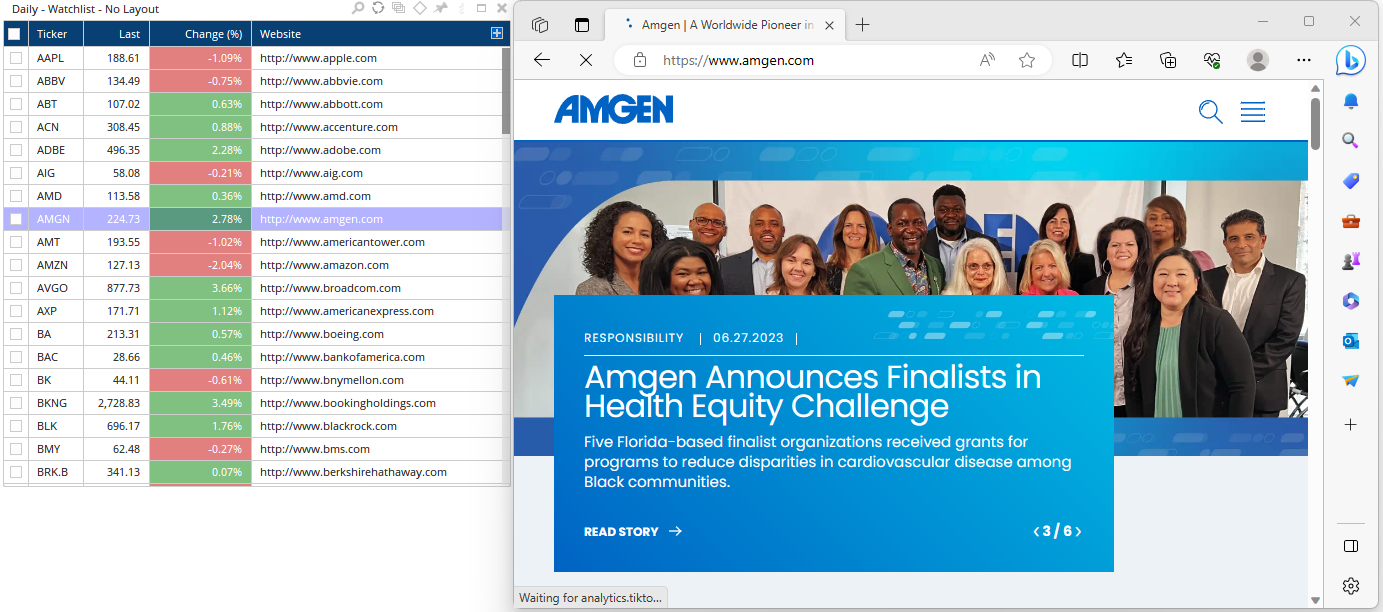This screenshot has height=612, width=1383.
Task: Add Amgen page to favorites star
Action: 1027,60
